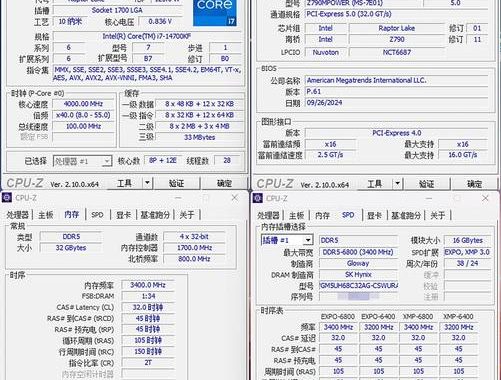Open the SPD tab in the memory window
This screenshot has height=380, width=501.
(x=97, y=215)
